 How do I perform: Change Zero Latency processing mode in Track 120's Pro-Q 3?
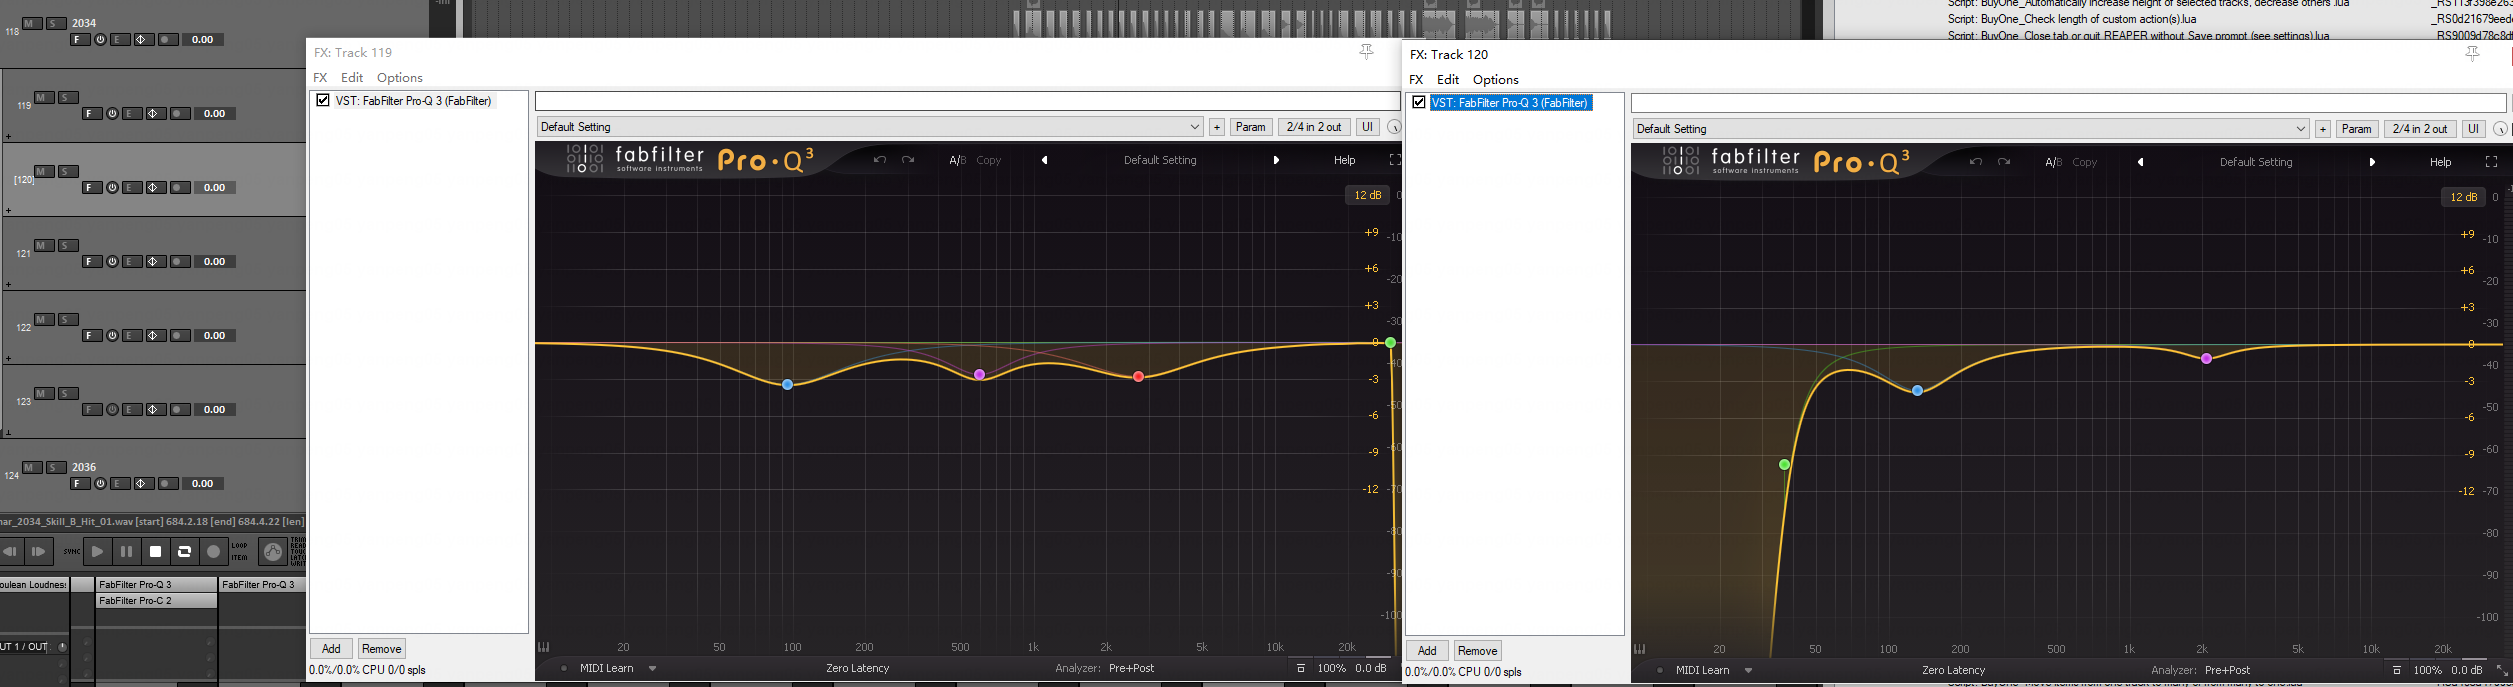tap(1953, 670)
